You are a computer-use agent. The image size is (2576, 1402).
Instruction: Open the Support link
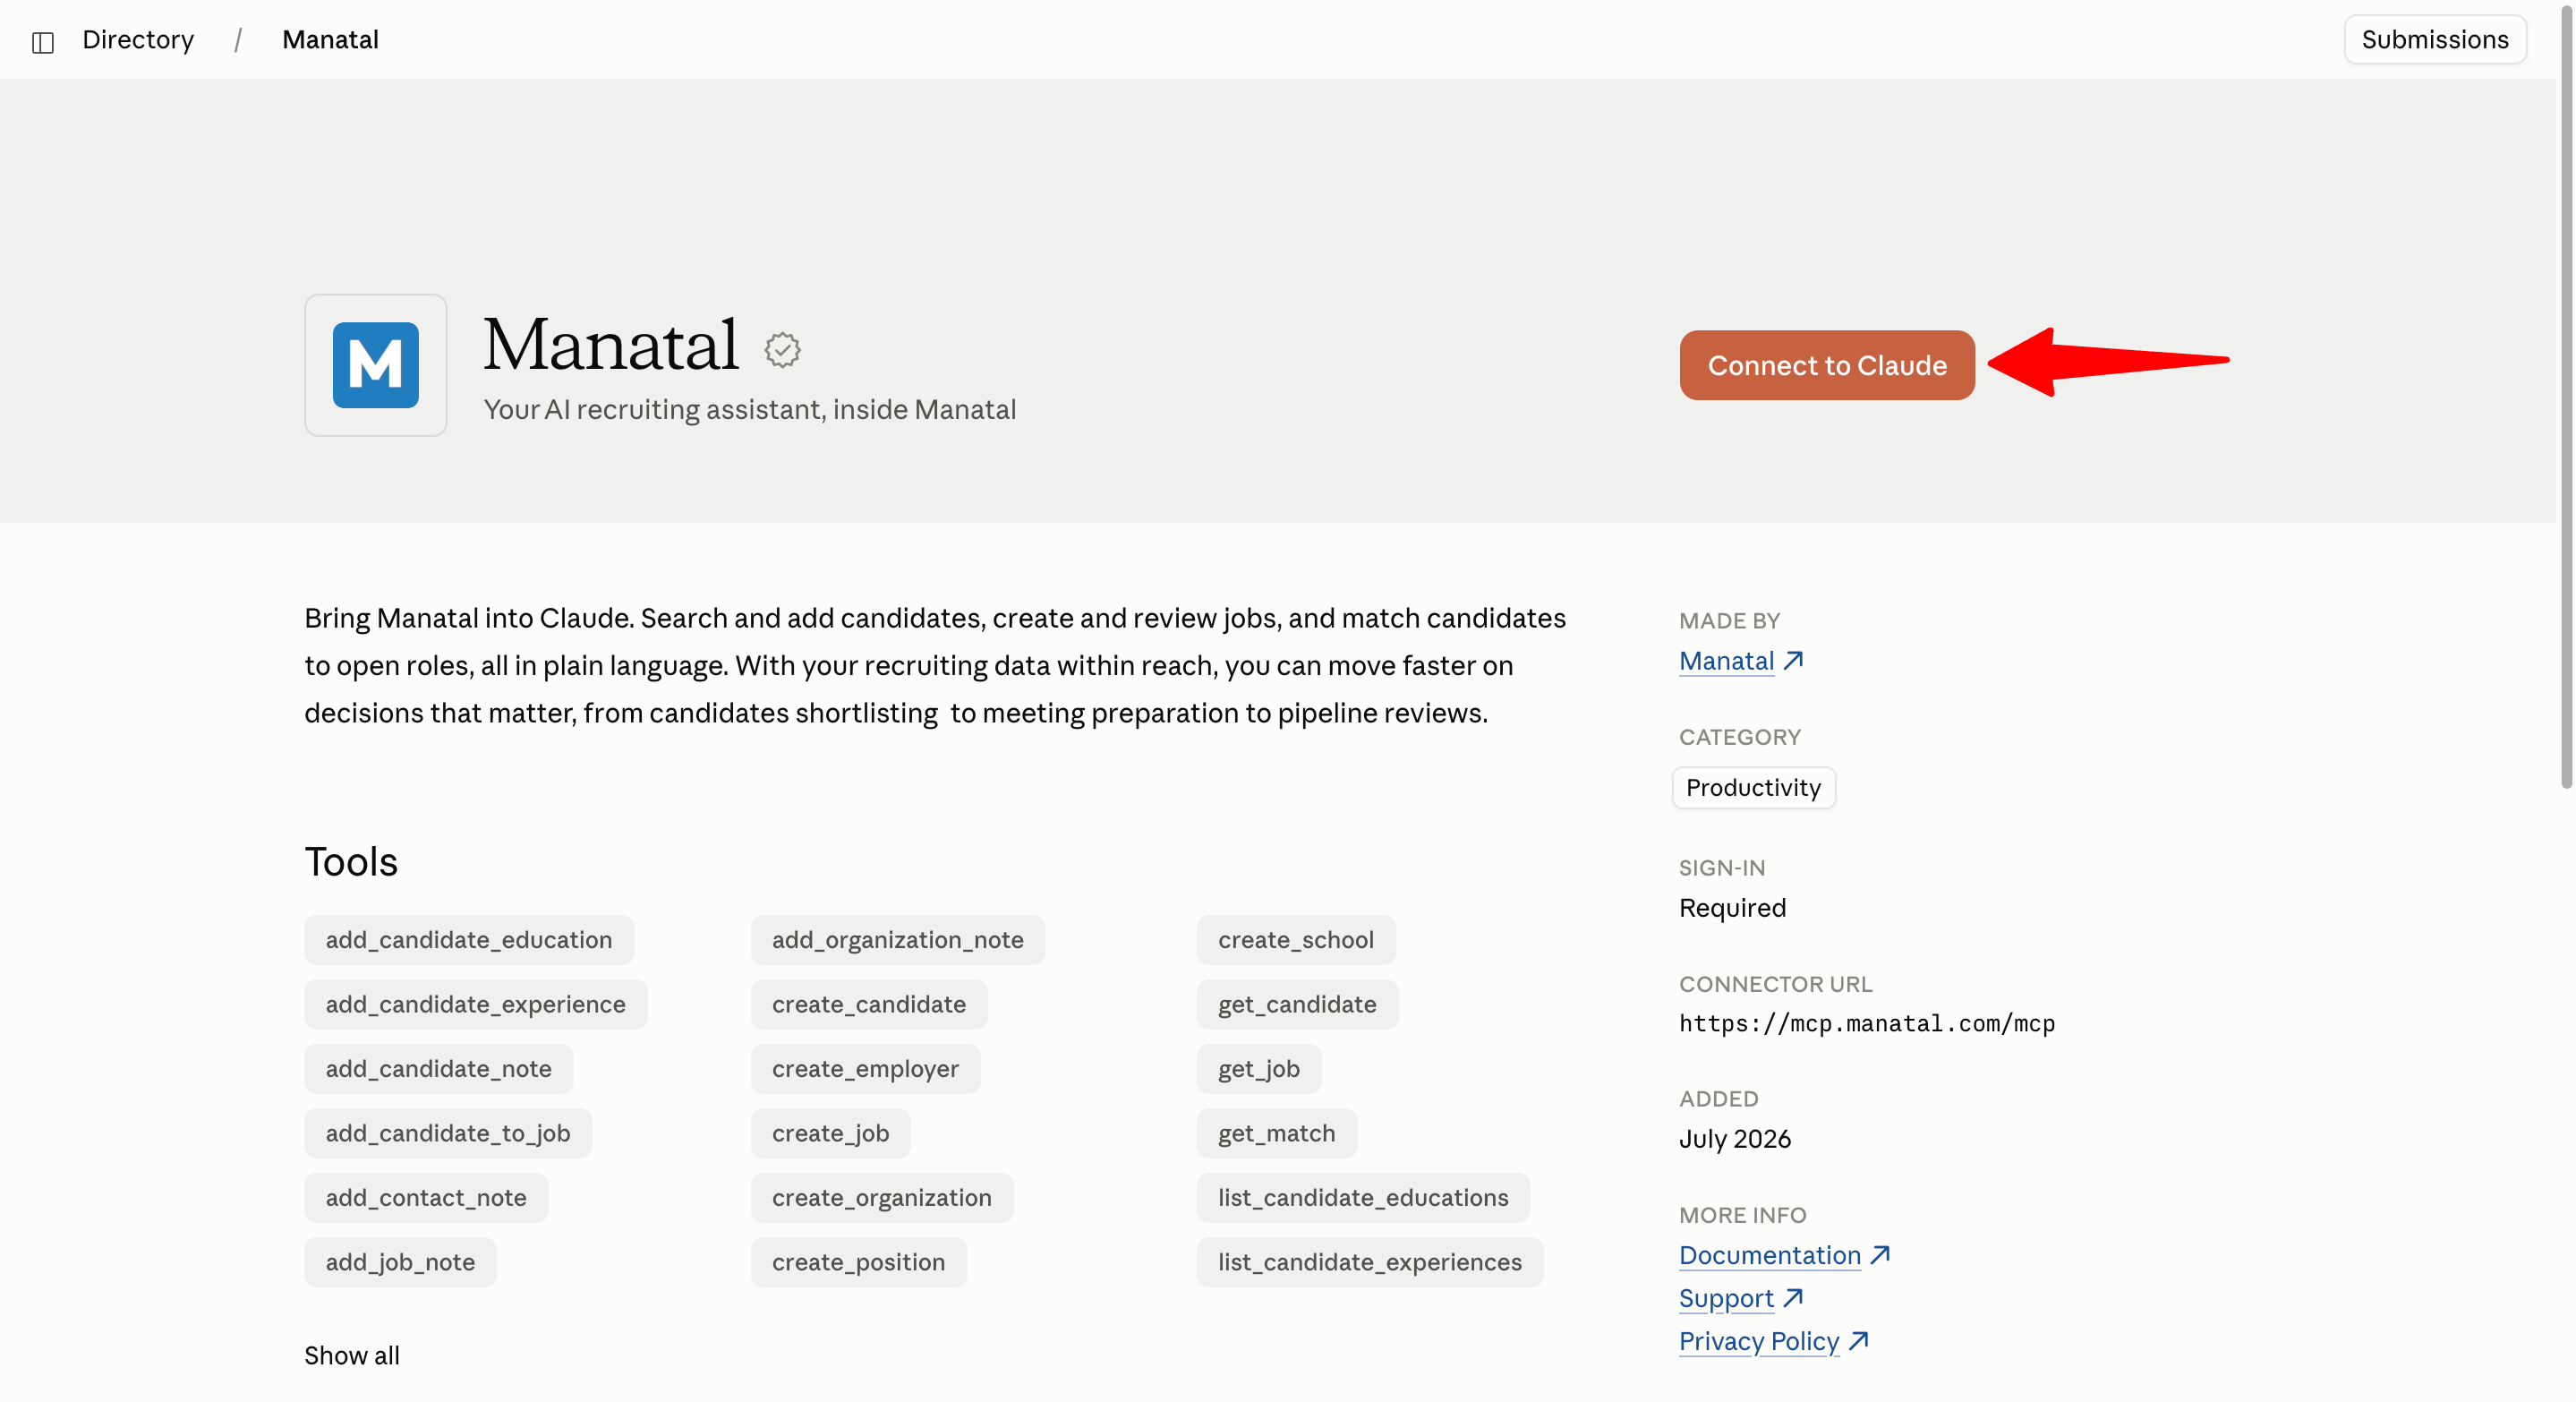point(1726,1298)
